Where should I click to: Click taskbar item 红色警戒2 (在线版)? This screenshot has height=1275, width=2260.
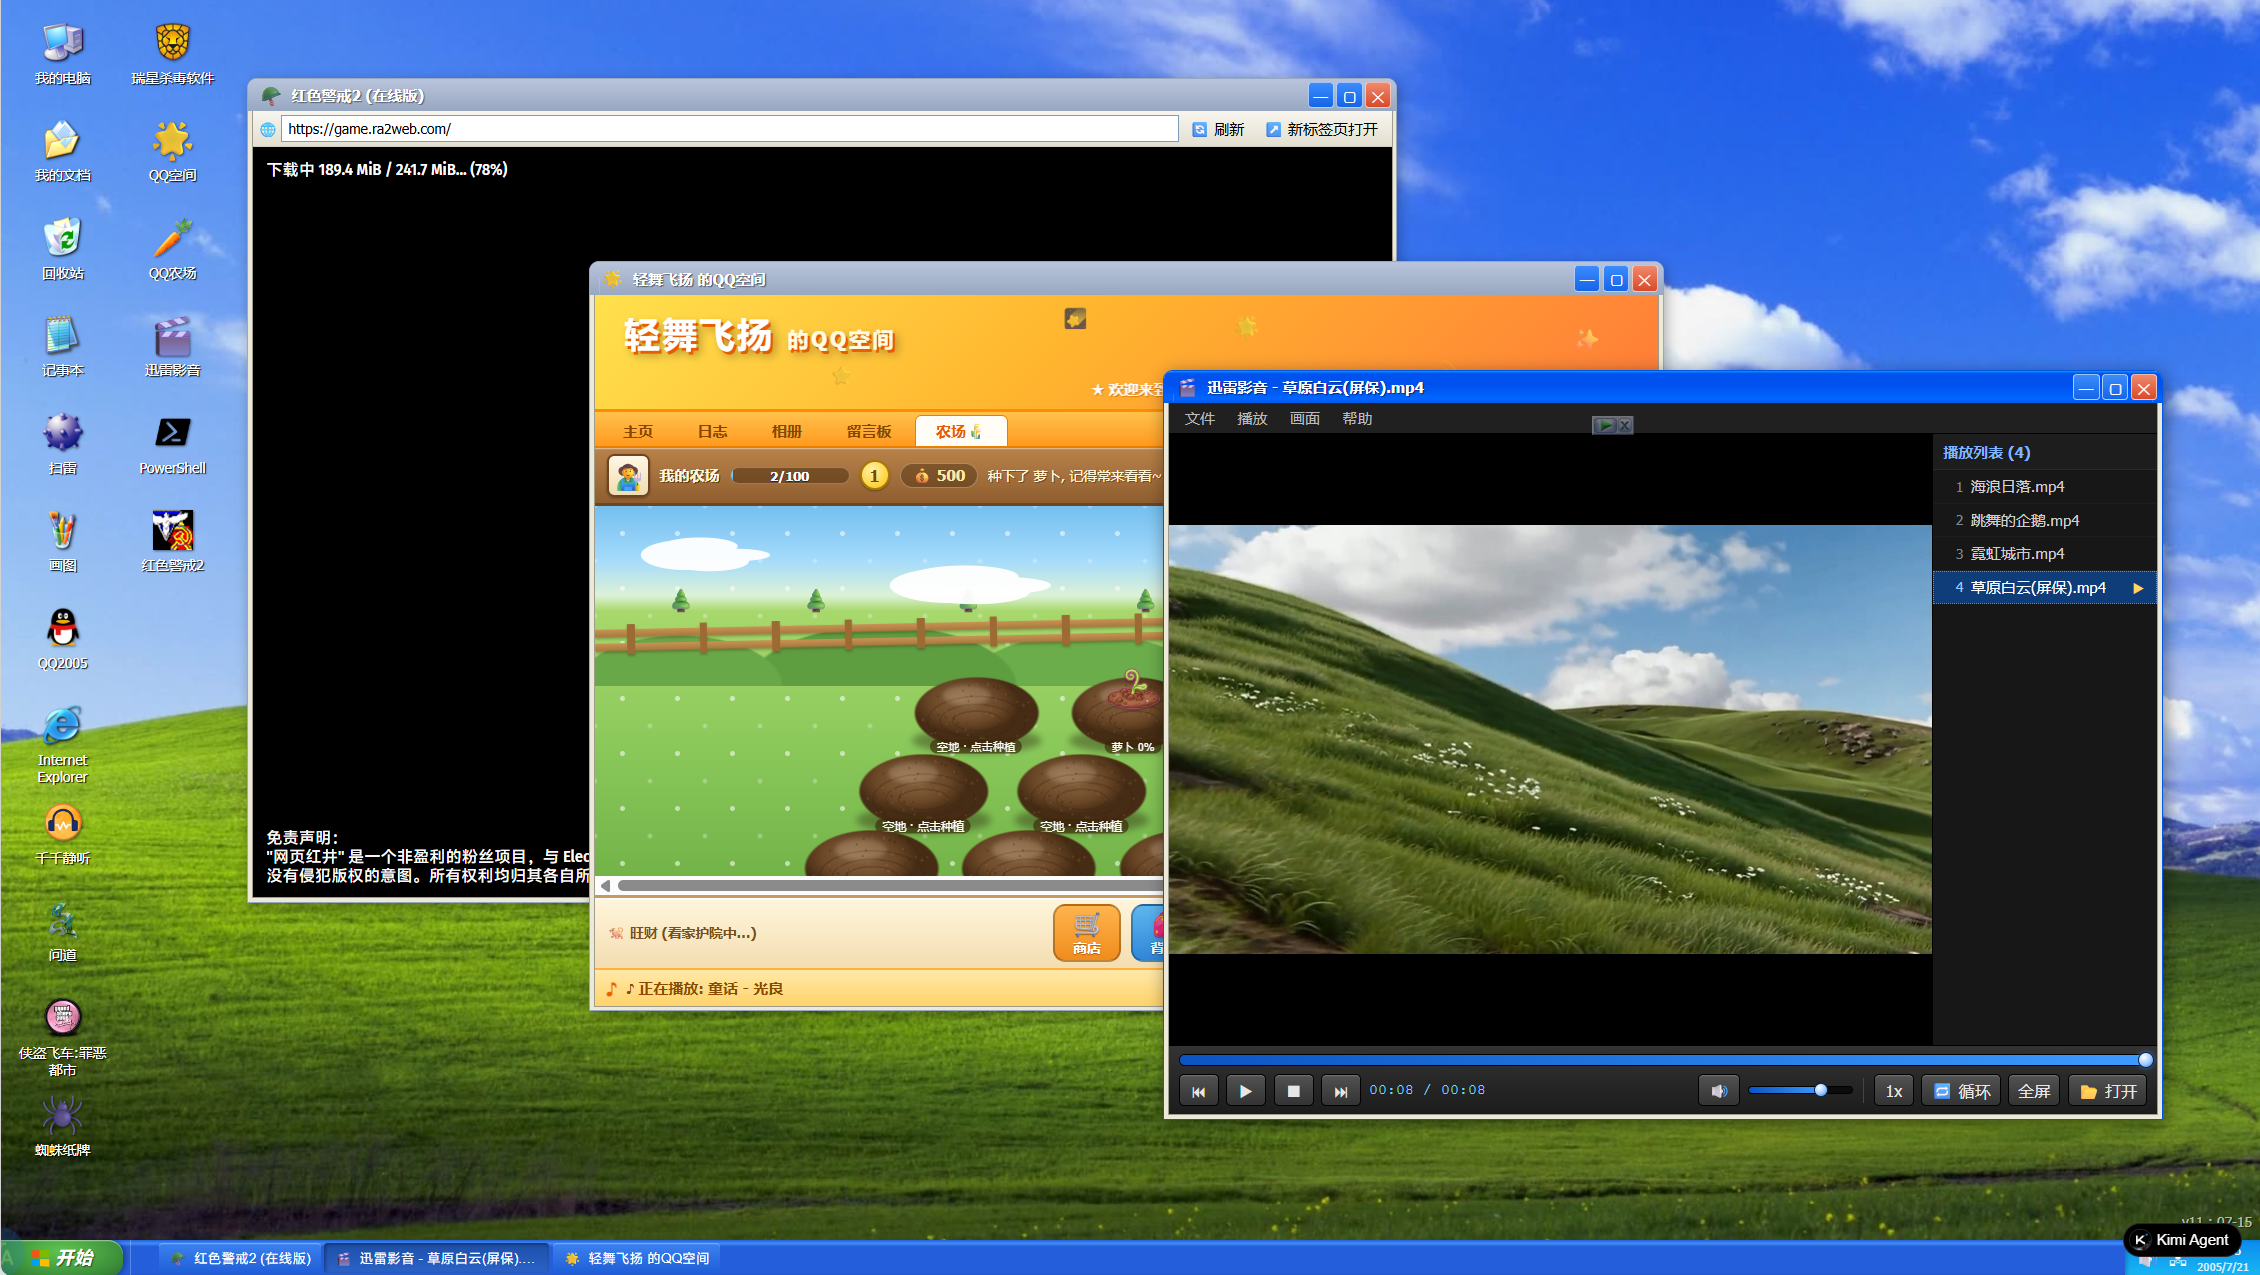(x=241, y=1258)
